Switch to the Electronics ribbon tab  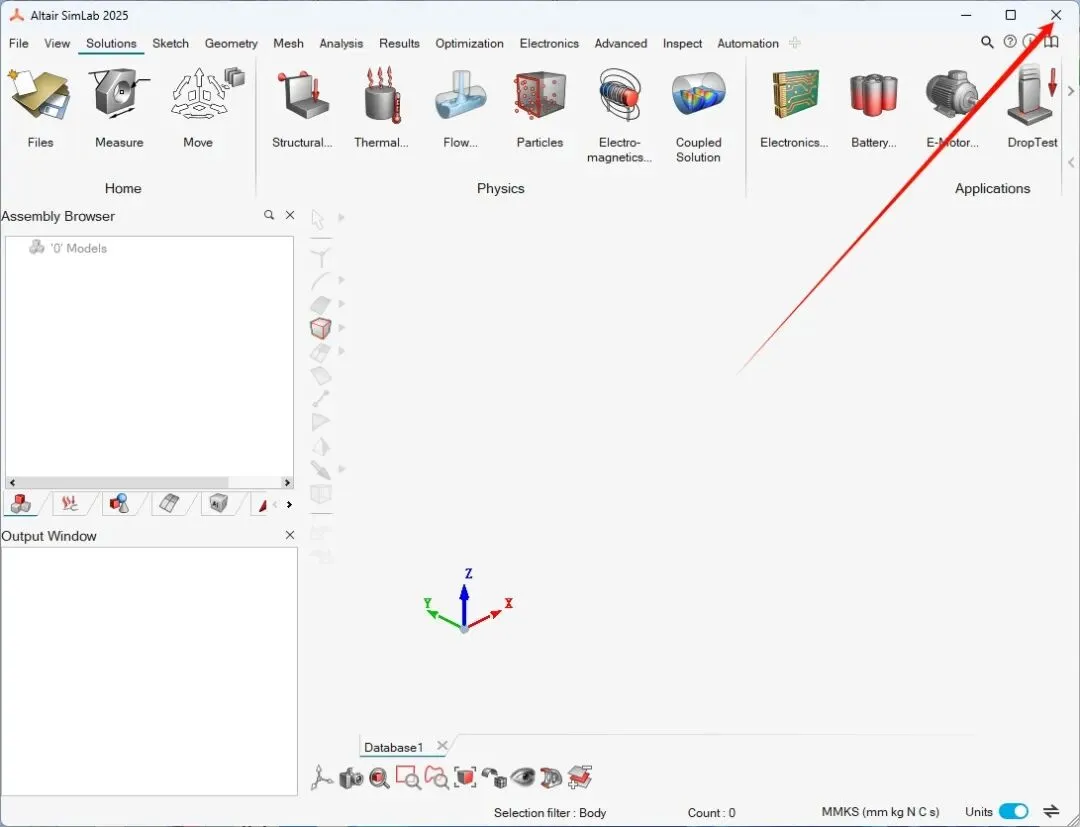tap(549, 43)
